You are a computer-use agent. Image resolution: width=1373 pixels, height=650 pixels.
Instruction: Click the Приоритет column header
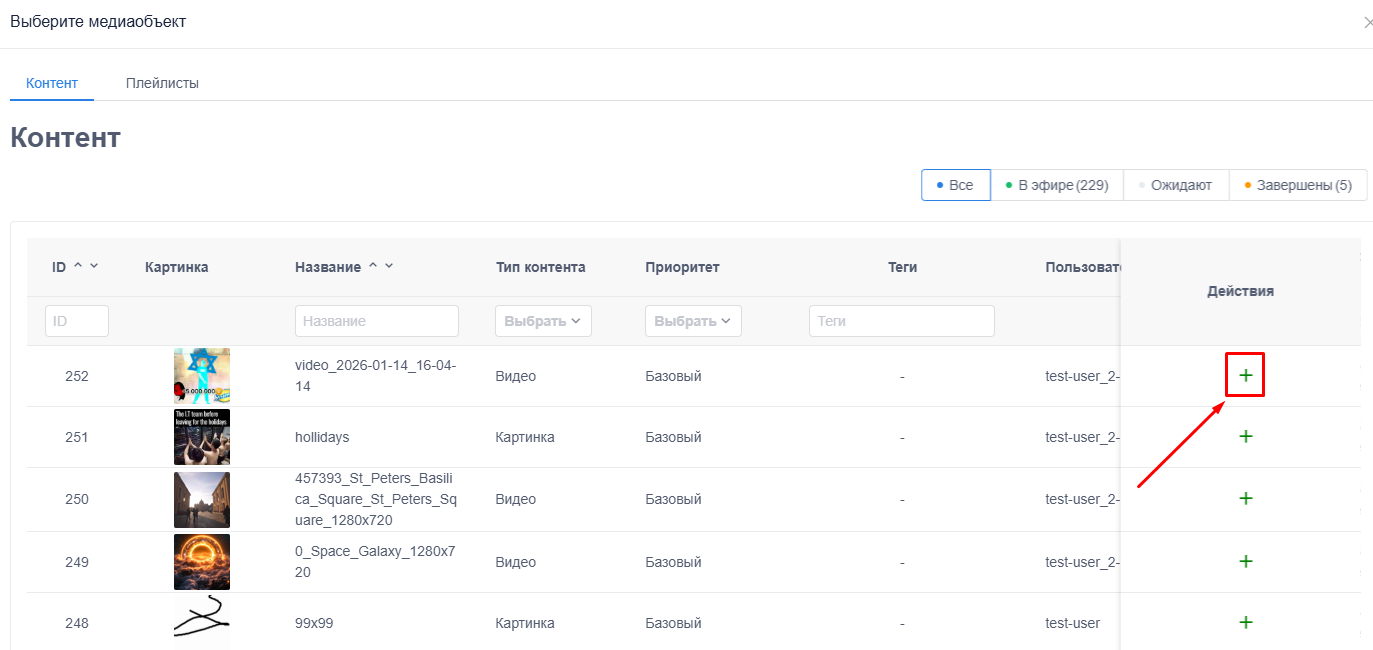(683, 267)
